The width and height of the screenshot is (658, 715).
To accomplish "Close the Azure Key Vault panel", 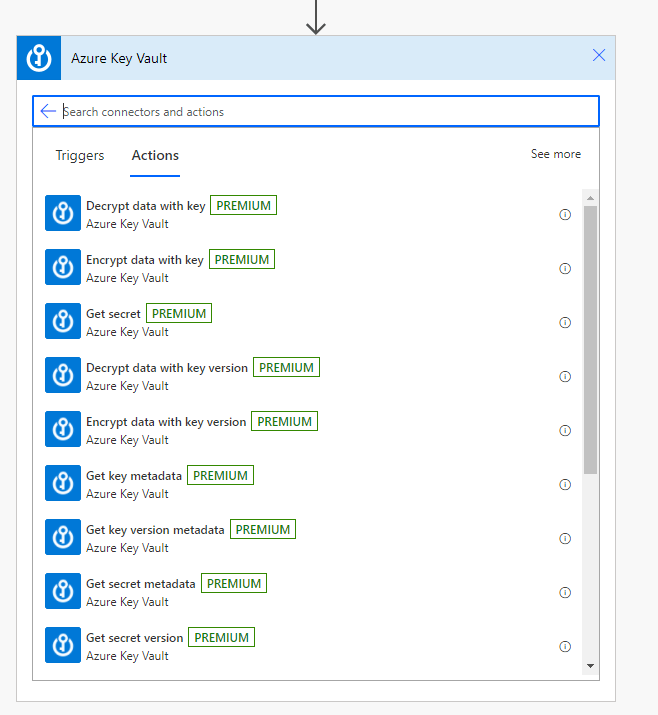I will point(599,56).
